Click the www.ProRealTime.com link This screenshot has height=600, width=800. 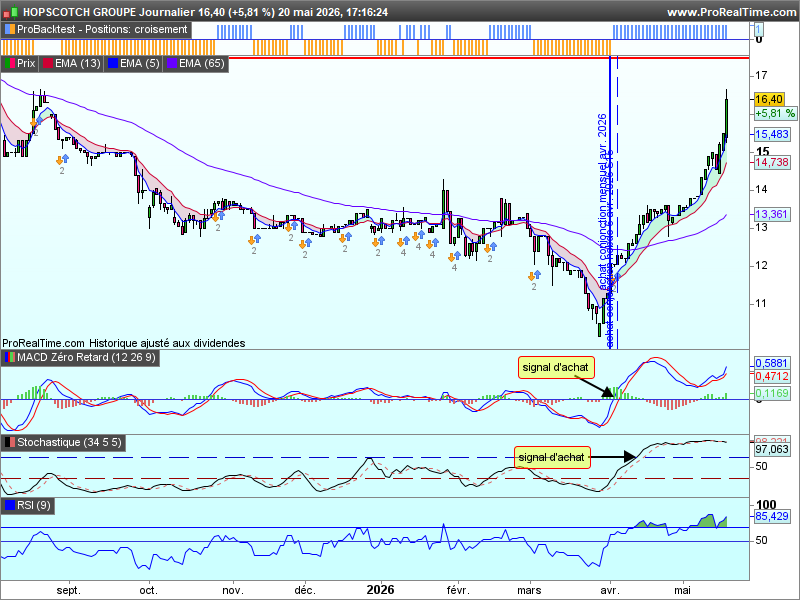pos(732,12)
